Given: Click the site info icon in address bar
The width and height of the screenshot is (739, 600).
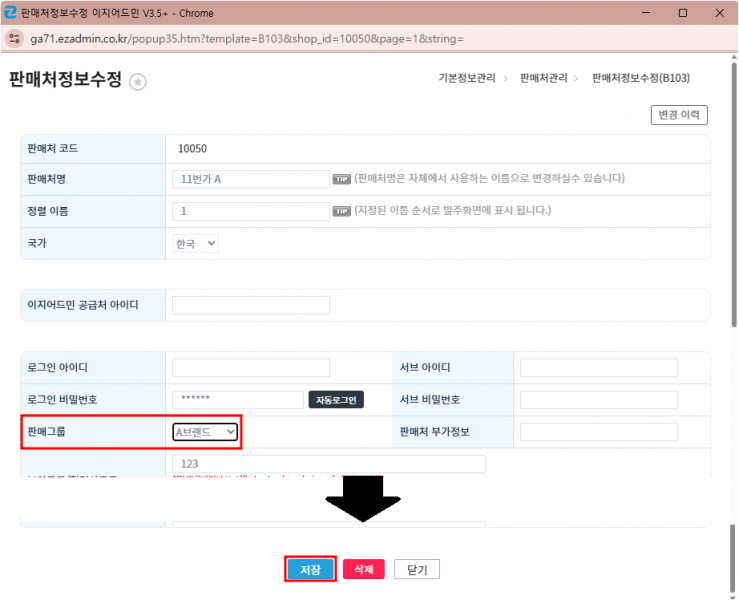Looking at the screenshot, I should pyautogui.click(x=15, y=38).
